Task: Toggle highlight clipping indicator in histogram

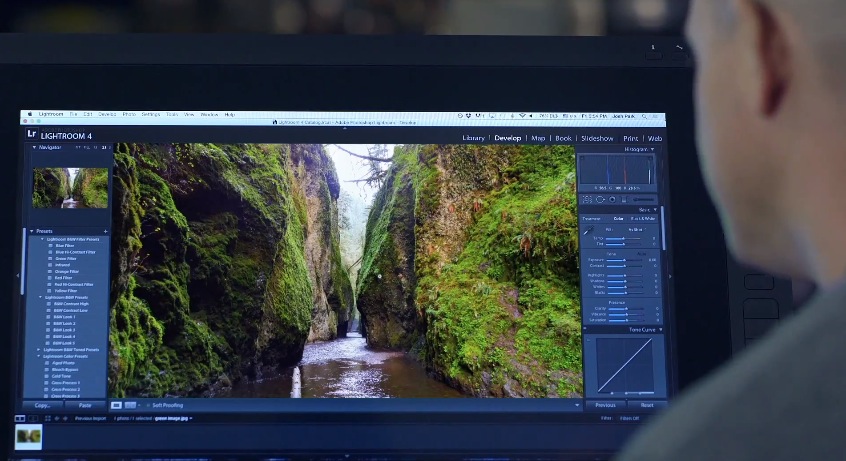Action: click(651, 158)
